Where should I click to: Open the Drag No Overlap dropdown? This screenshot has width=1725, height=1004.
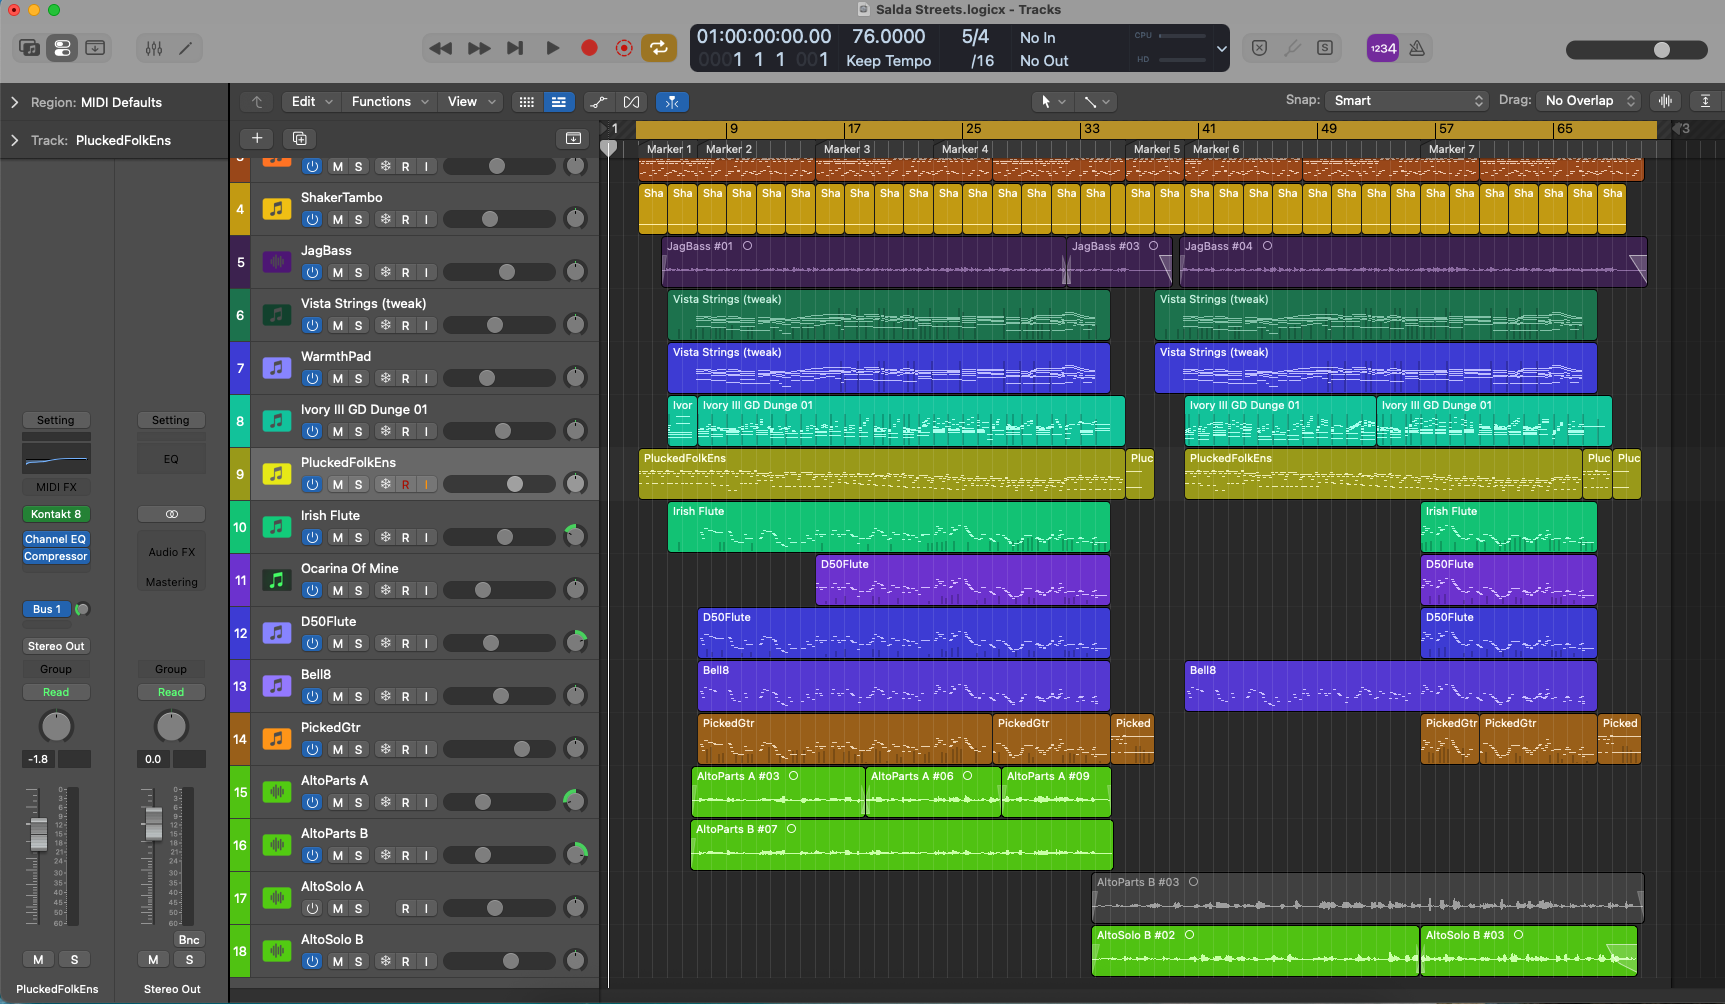tap(1589, 101)
